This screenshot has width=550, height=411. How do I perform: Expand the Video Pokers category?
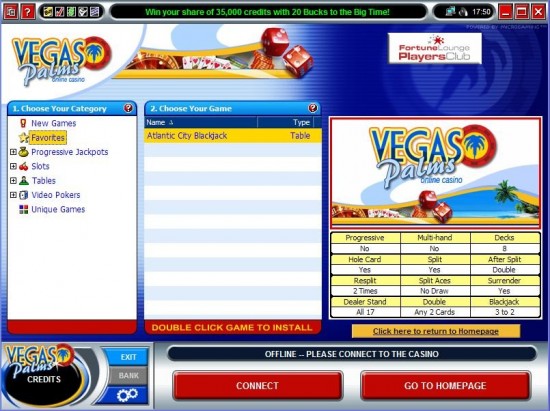pos(13,195)
